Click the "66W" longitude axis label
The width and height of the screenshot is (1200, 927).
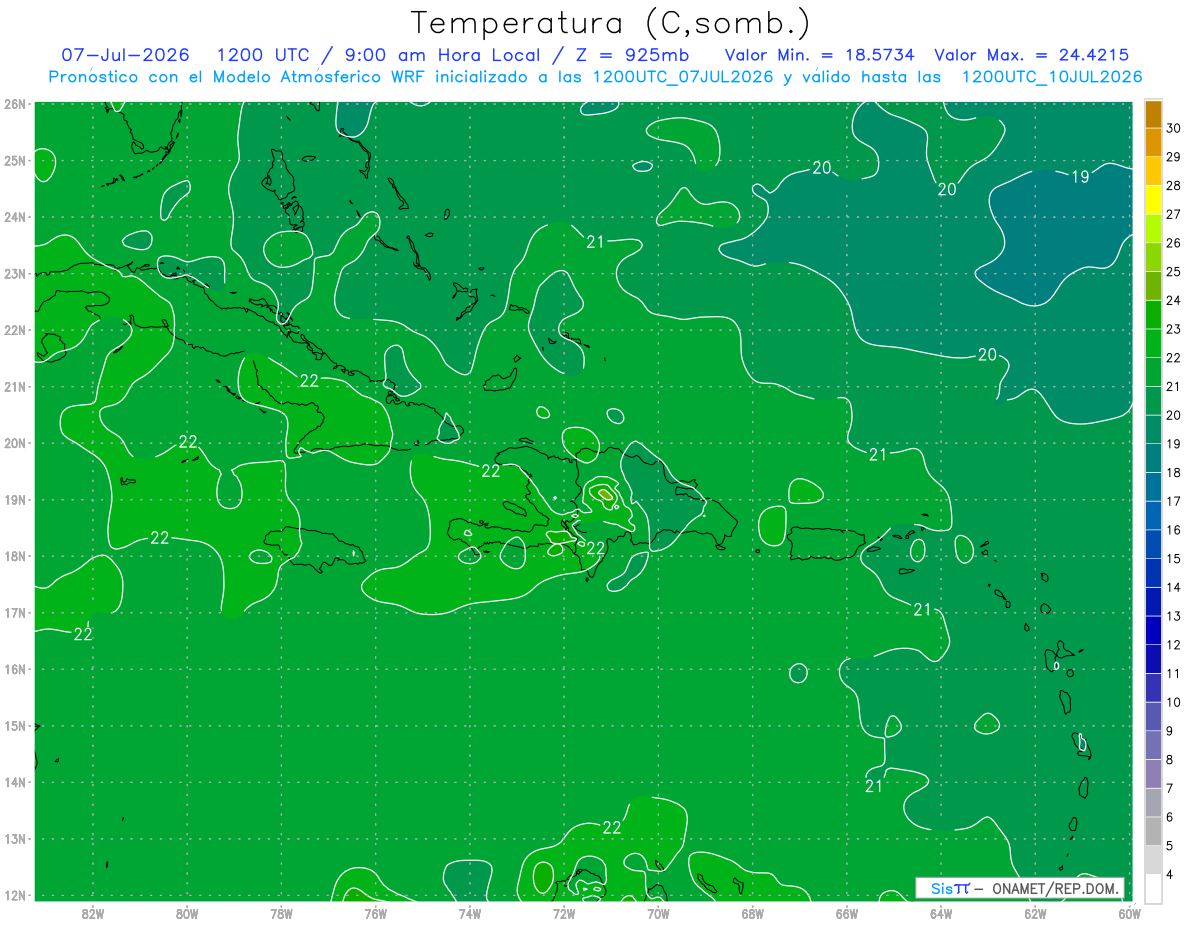(x=847, y=913)
